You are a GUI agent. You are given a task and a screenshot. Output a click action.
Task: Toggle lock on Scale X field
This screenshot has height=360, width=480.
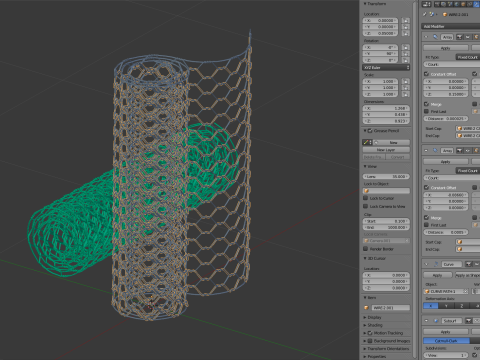(x=406, y=81)
